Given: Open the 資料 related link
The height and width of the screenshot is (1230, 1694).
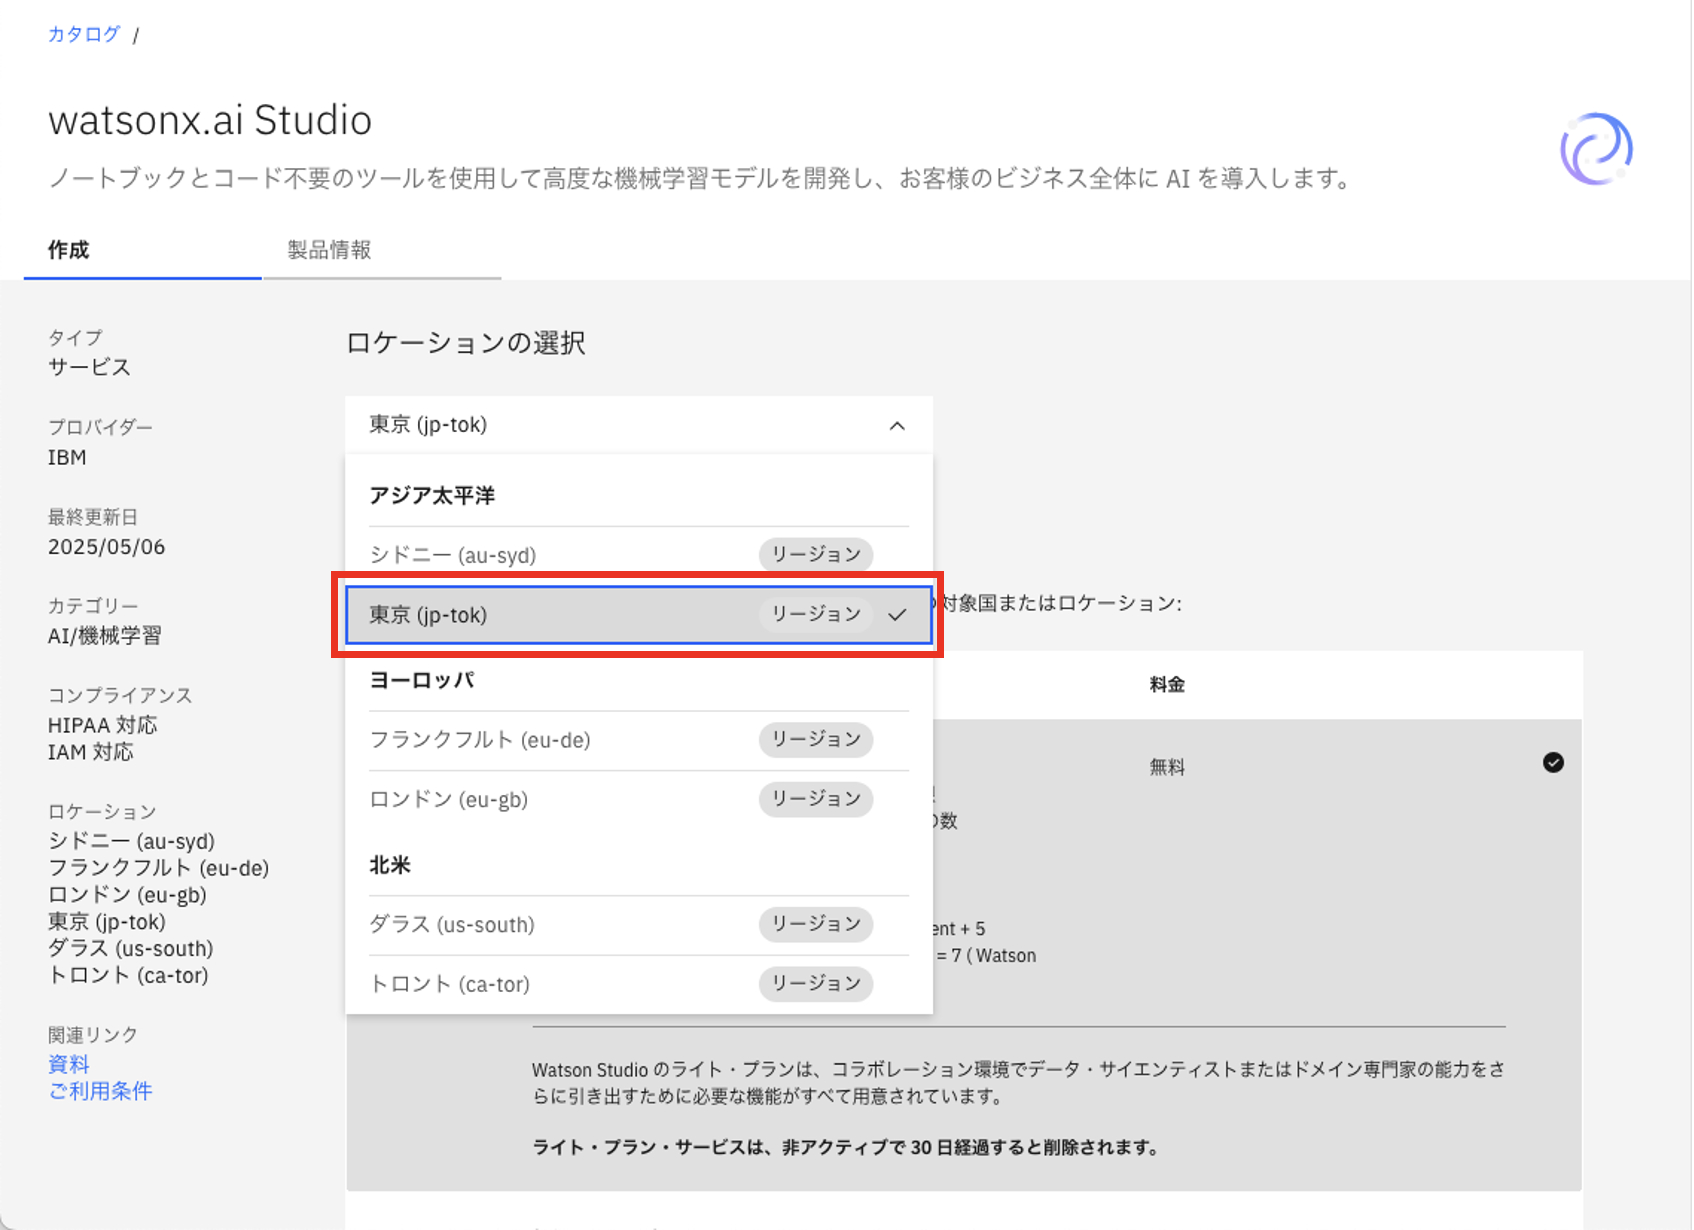Looking at the screenshot, I should pos(69,1064).
